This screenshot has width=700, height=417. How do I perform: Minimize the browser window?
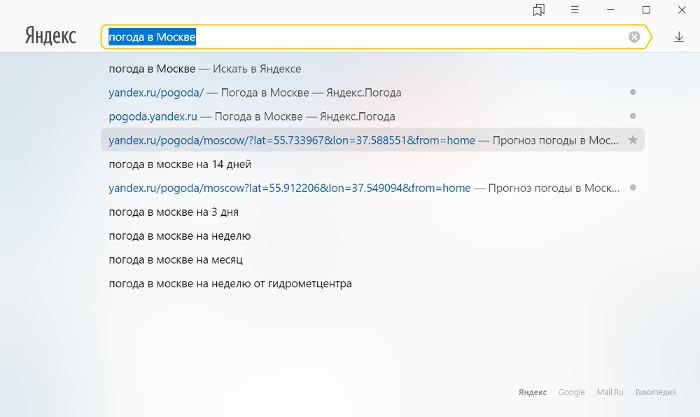click(610, 9)
